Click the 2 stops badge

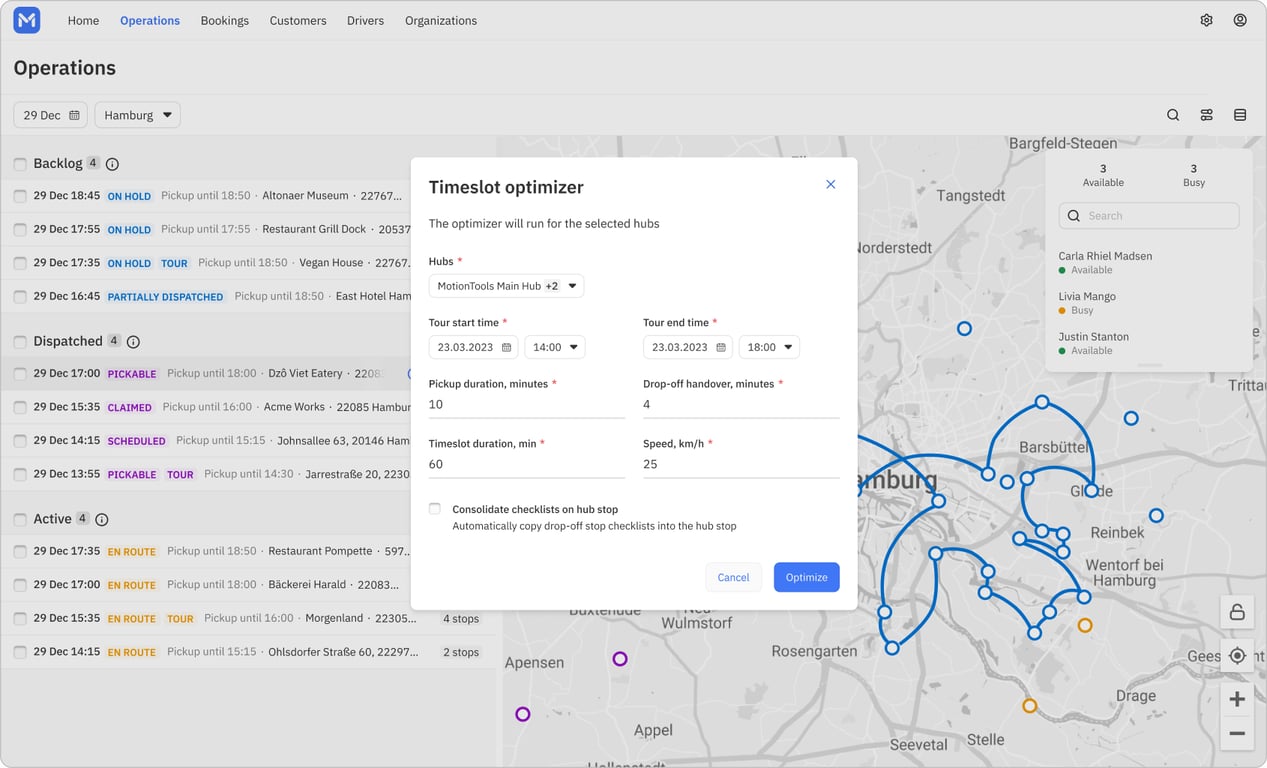tap(461, 652)
